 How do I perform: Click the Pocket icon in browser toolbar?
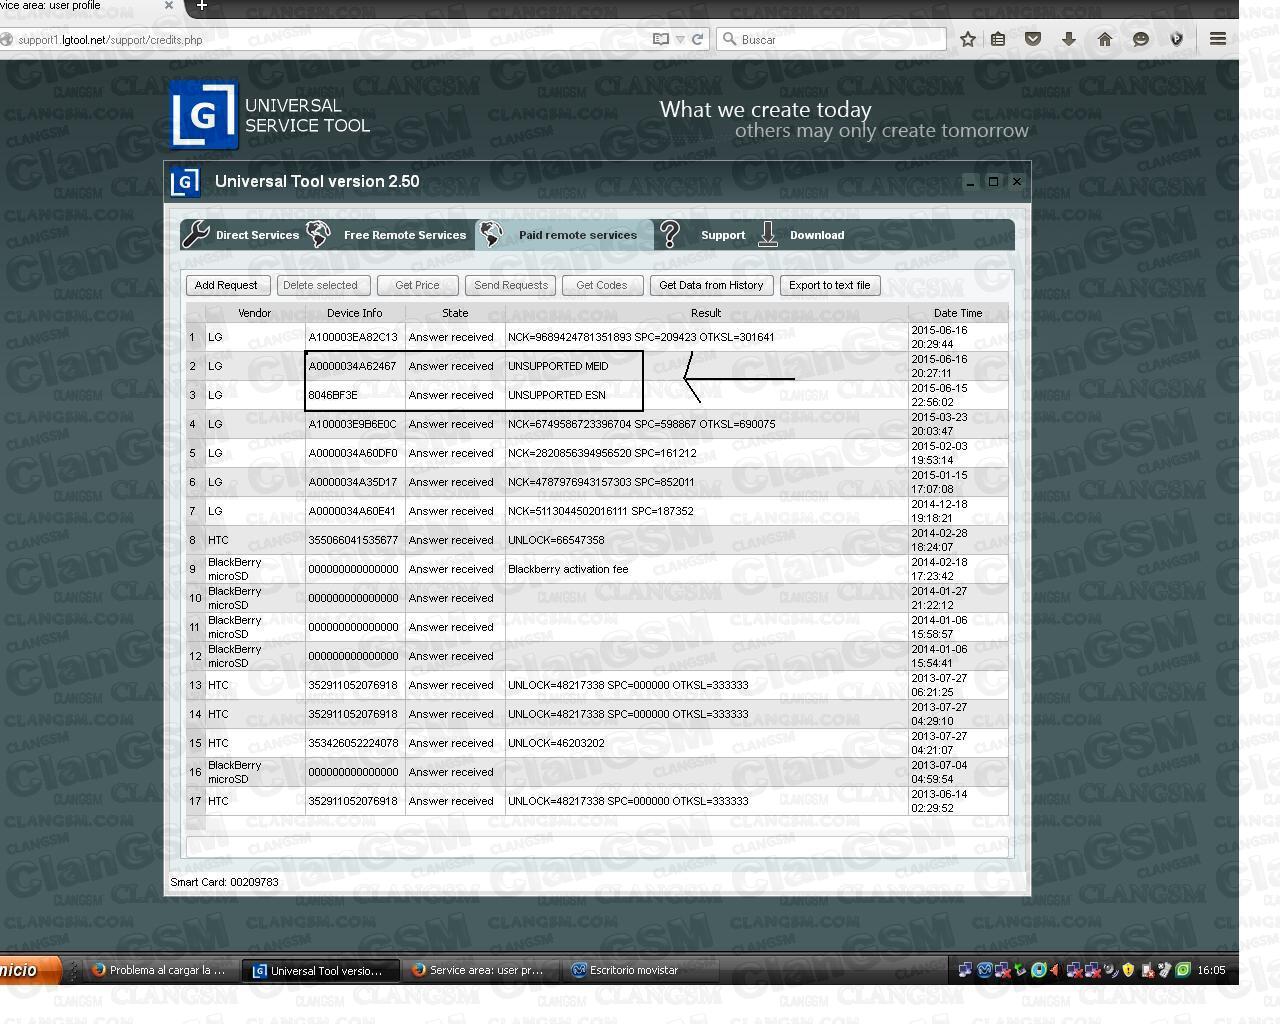1033,39
